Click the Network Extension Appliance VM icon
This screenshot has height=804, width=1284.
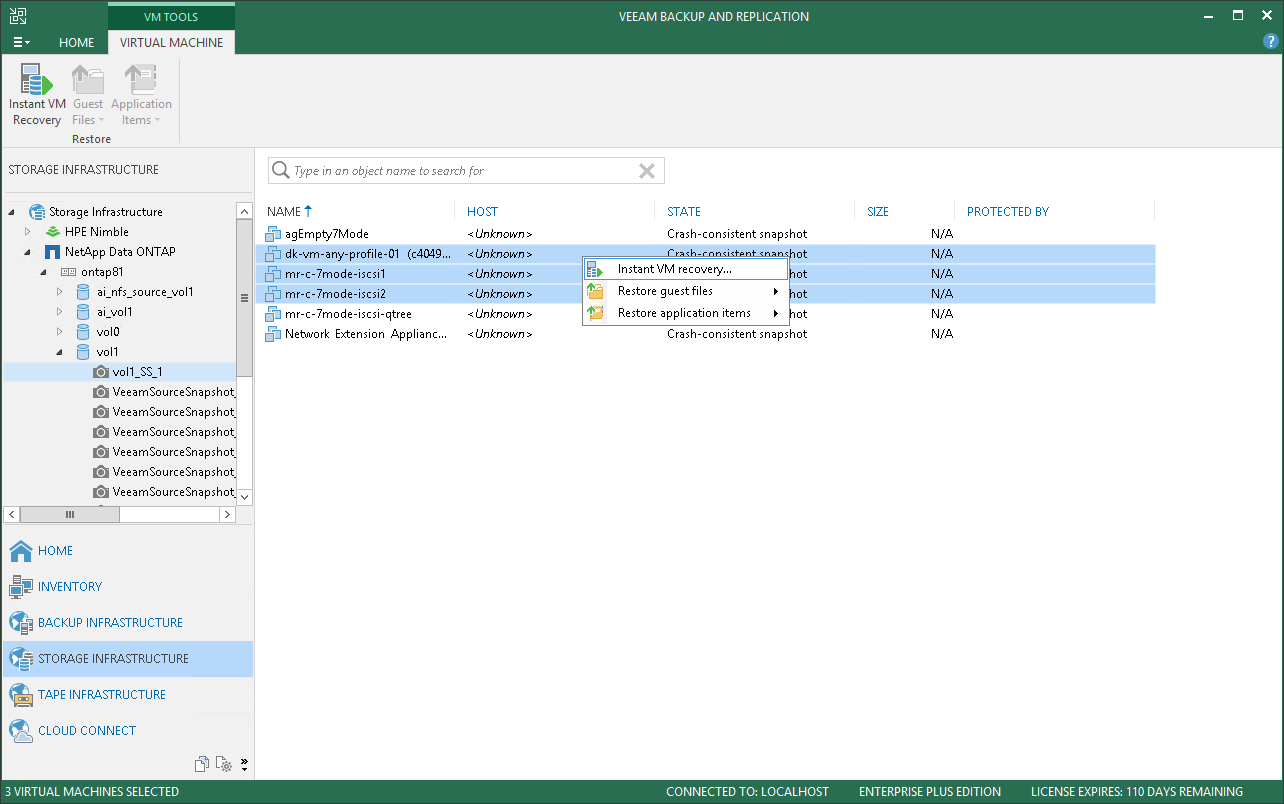(x=273, y=334)
